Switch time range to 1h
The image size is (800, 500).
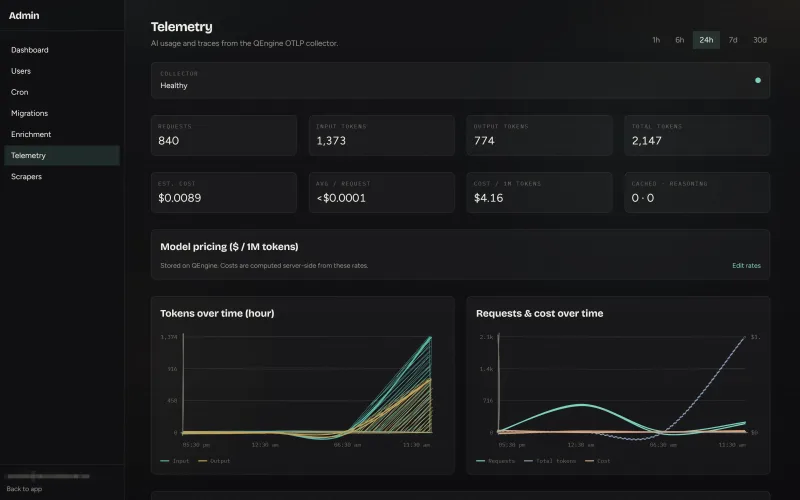click(656, 40)
